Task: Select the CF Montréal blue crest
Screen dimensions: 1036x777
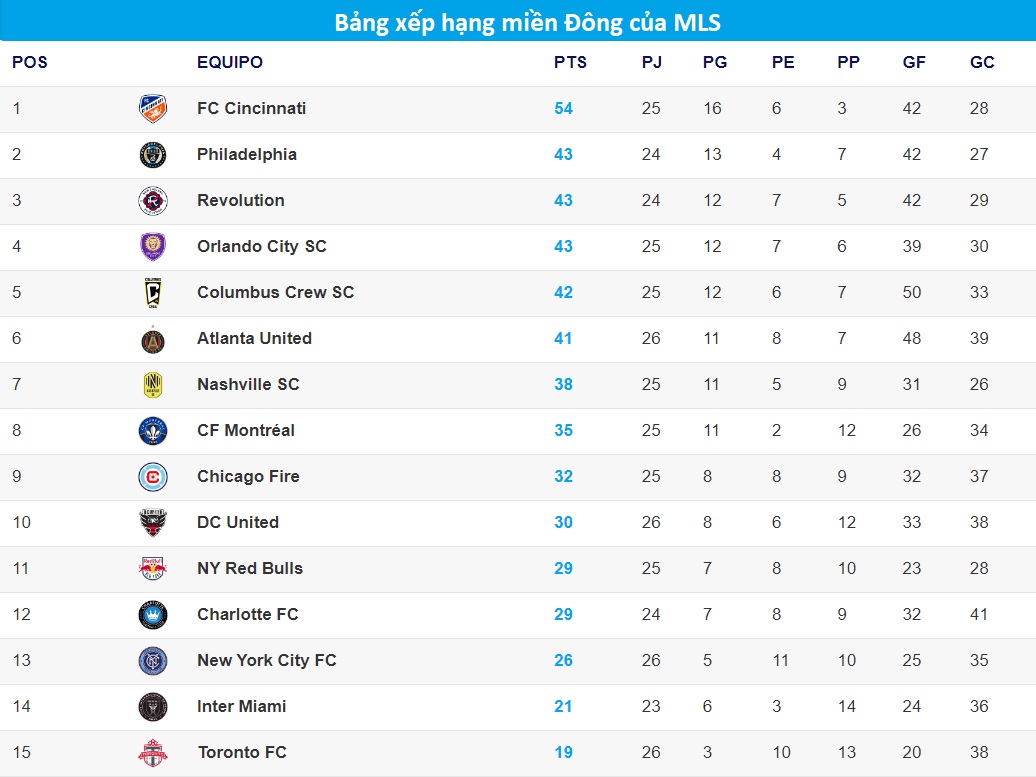Action: coord(153,431)
